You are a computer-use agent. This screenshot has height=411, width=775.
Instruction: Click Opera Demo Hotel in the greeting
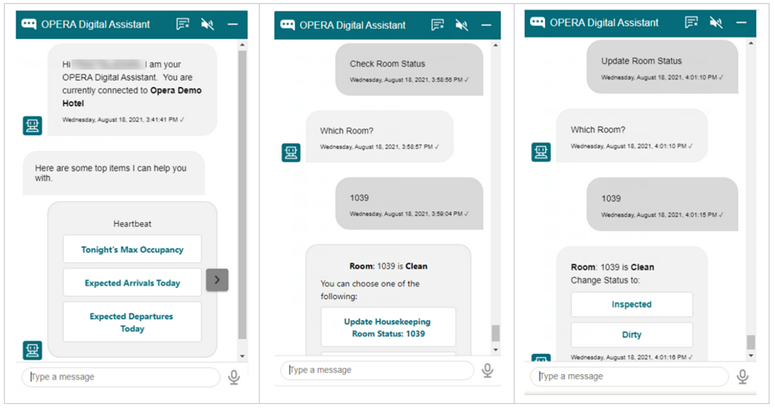[x=132, y=97]
